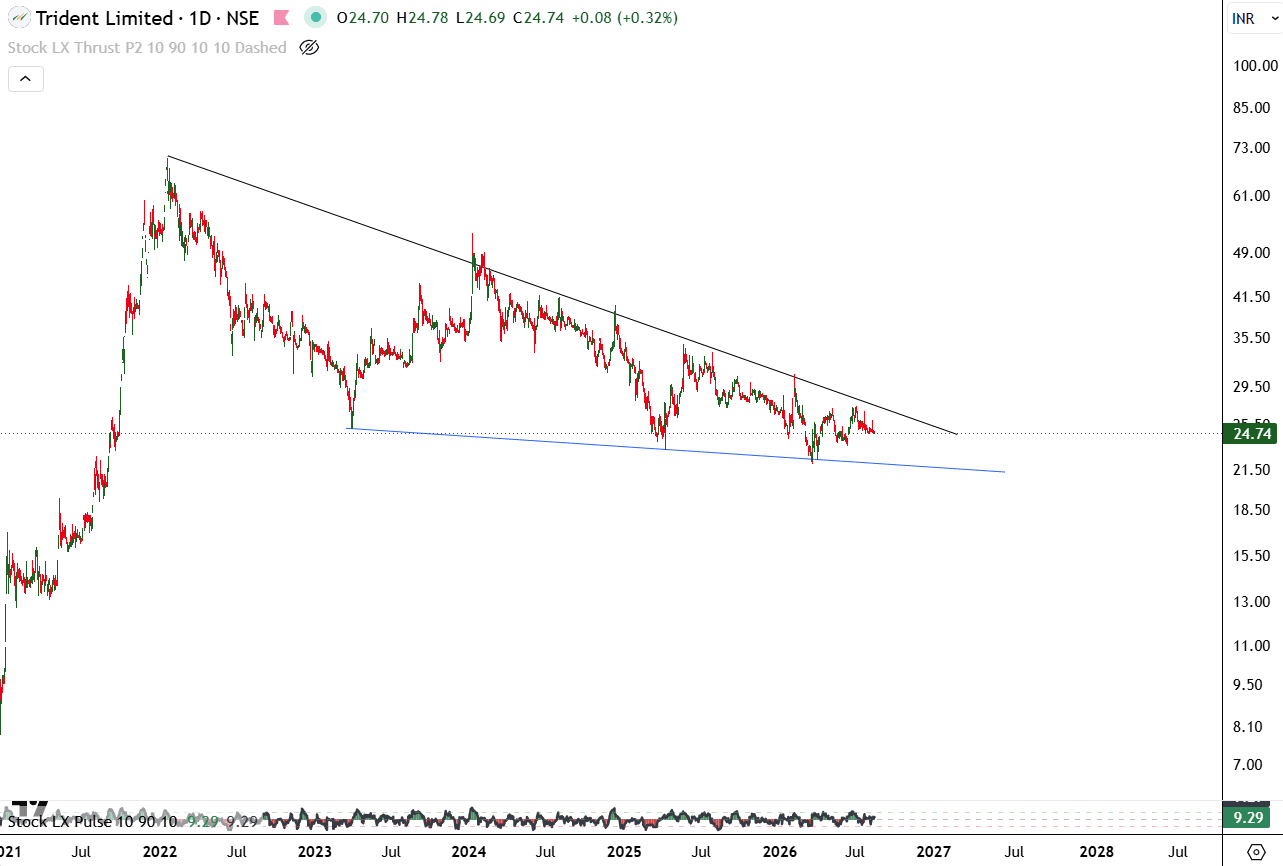Click the 2025 label on the time axis
The height and width of the screenshot is (866, 1283).
point(624,852)
